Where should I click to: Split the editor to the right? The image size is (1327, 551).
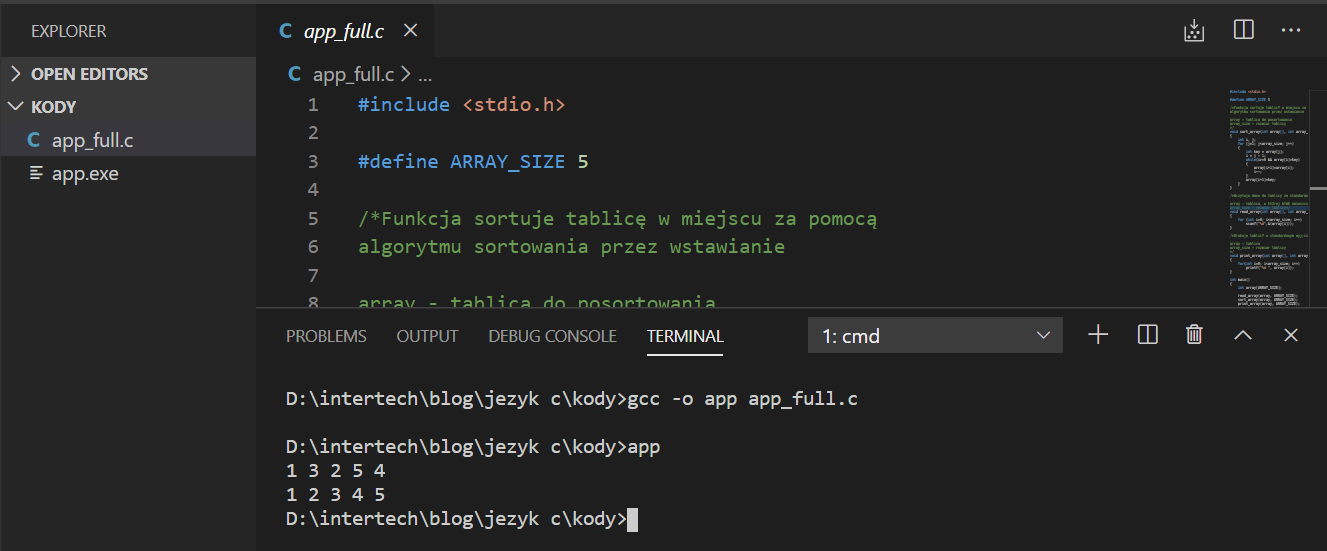[x=1243, y=30]
